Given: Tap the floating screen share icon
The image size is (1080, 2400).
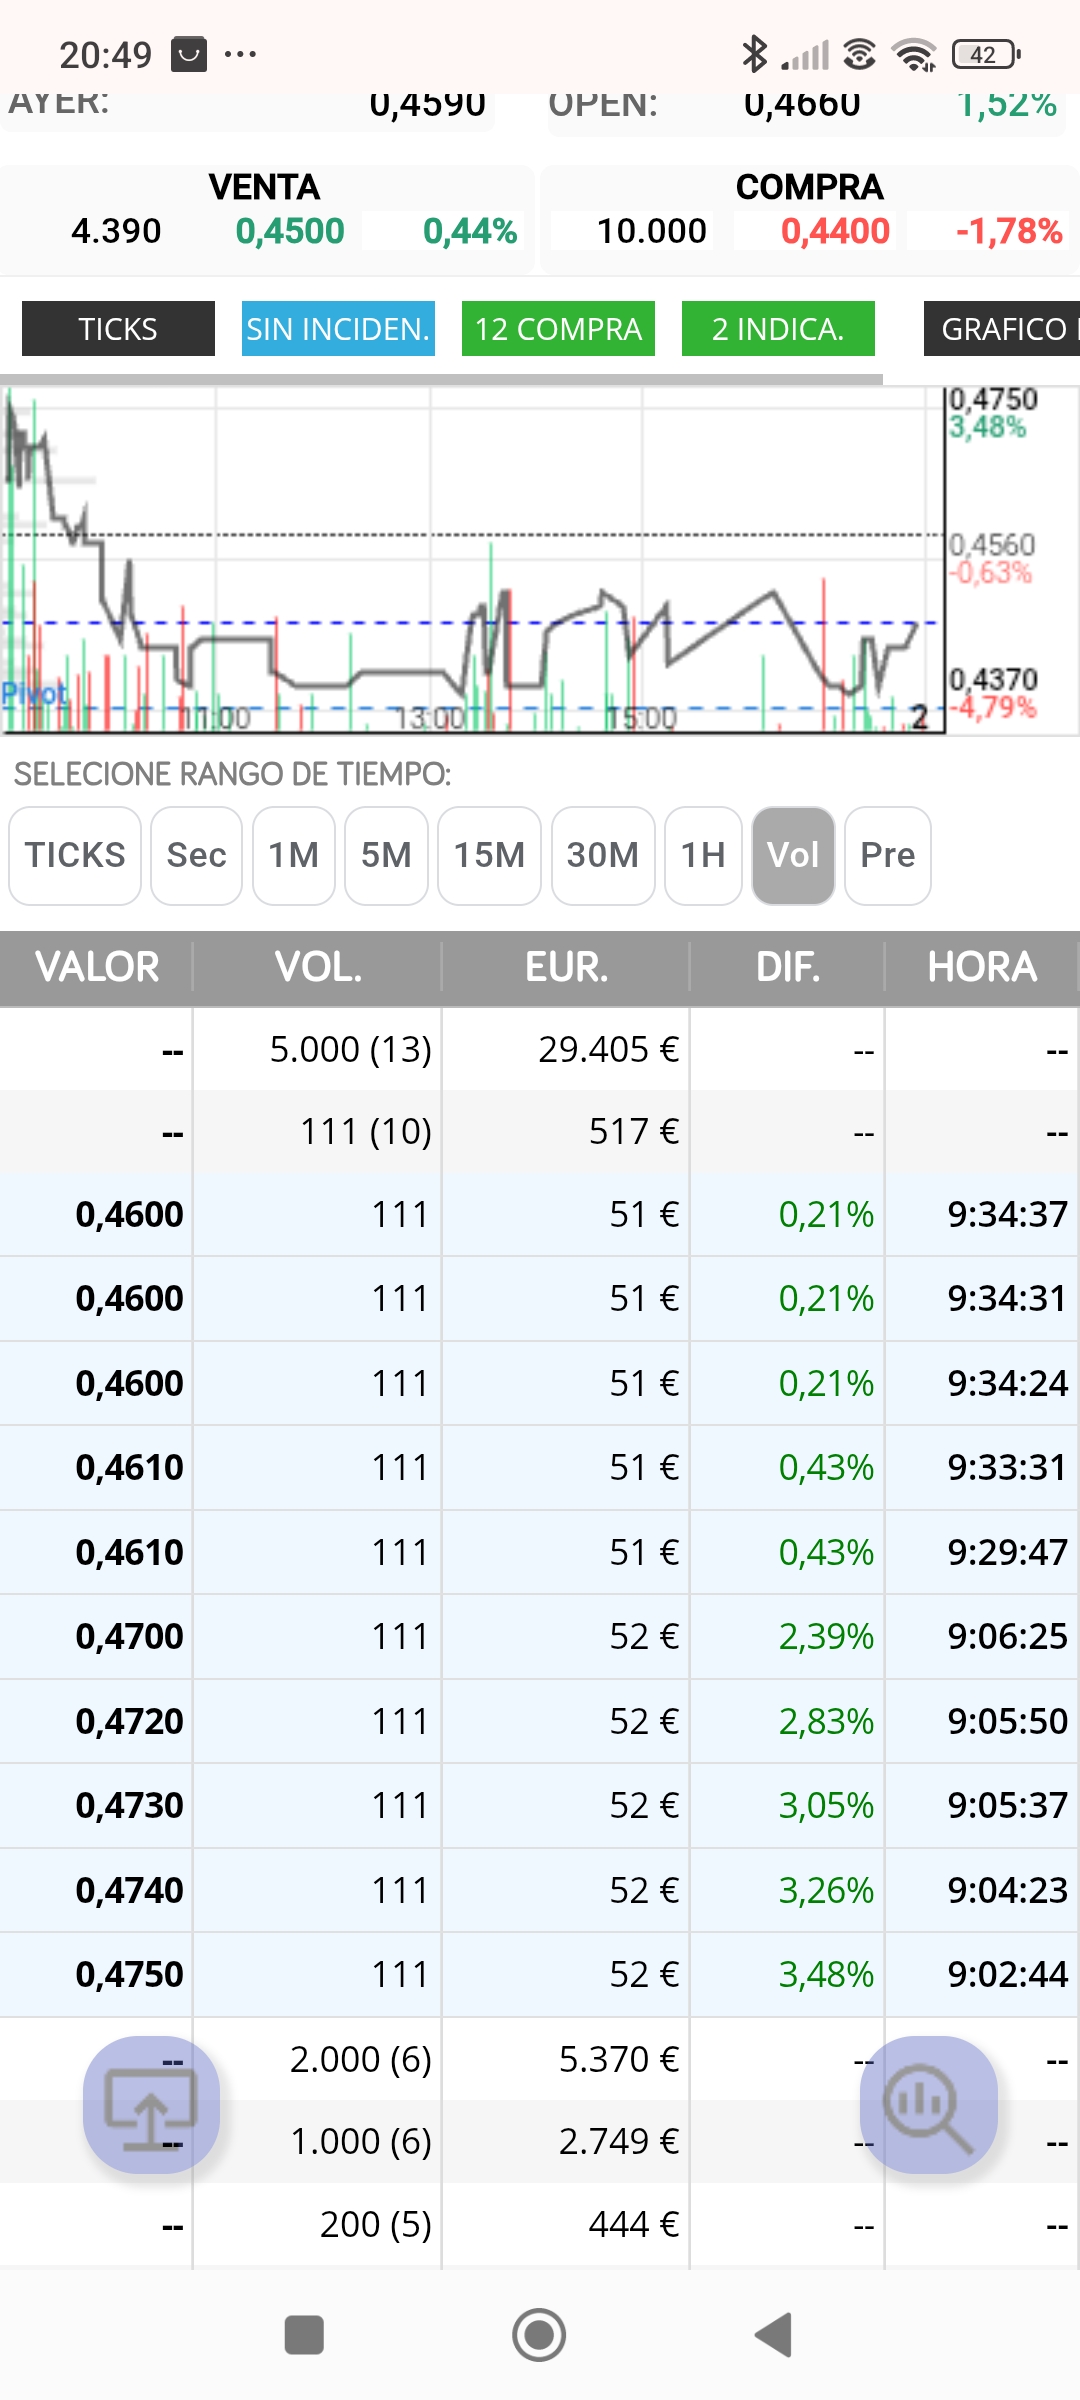Looking at the screenshot, I should tap(151, 2104).
